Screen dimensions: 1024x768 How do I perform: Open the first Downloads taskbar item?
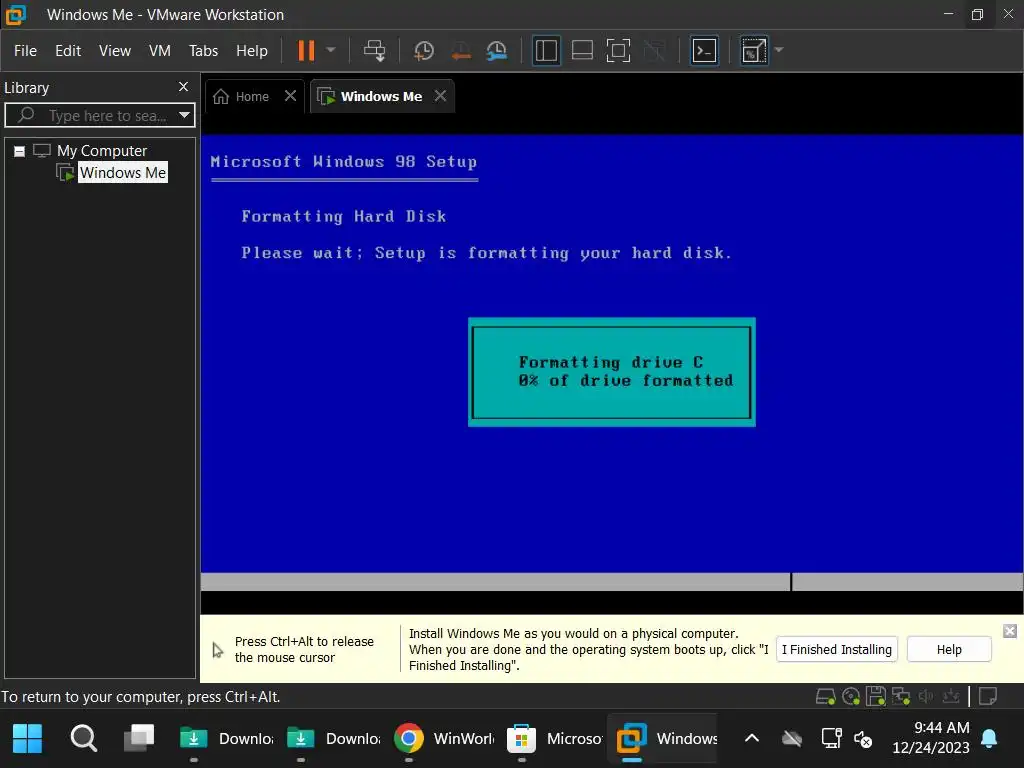[x=226, y=739]
